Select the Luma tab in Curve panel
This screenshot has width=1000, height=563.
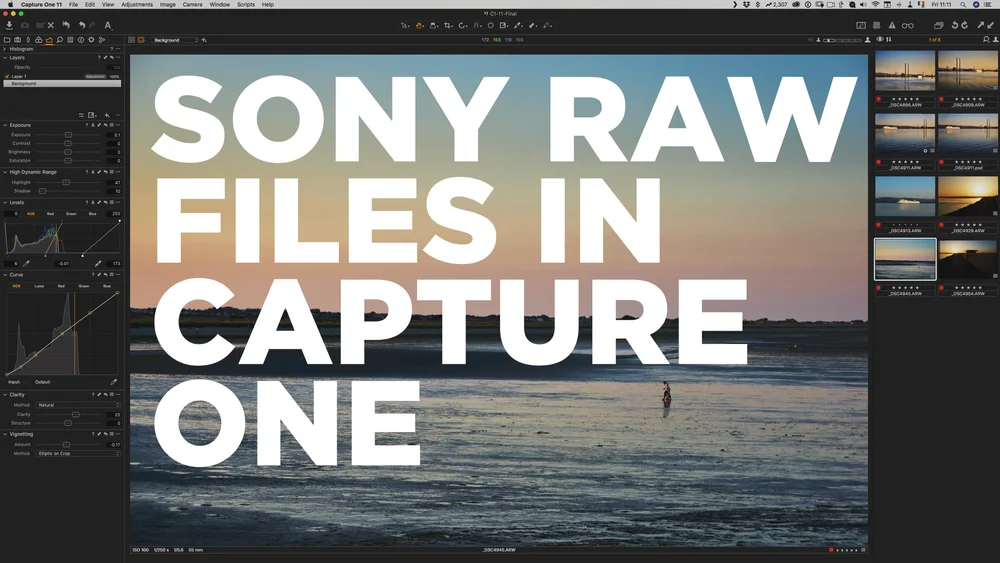point(39,286)
